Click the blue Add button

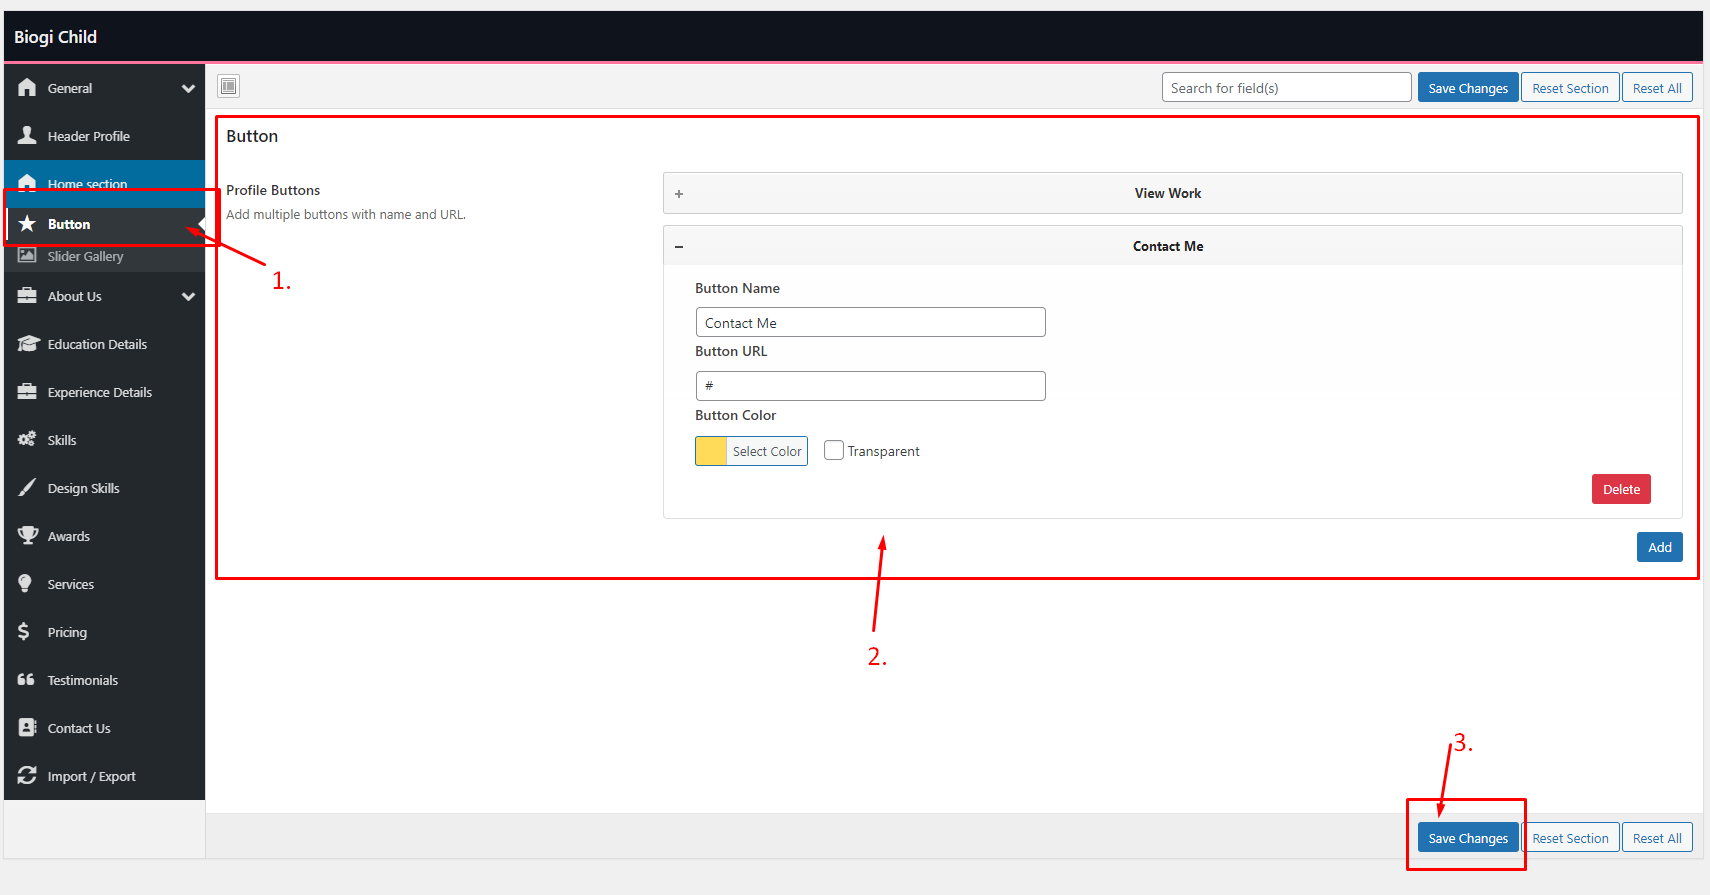pos(1659,547)
